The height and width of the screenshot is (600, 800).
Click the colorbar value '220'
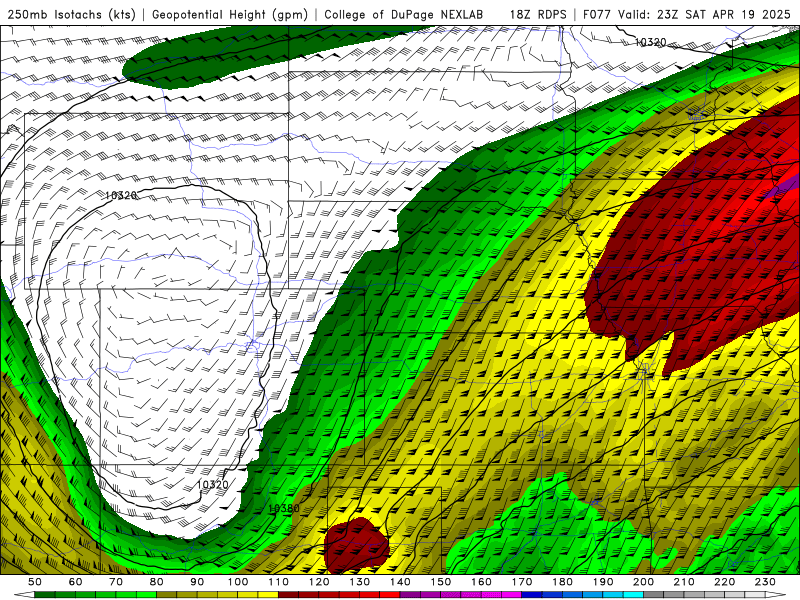(x=725, y=582)
